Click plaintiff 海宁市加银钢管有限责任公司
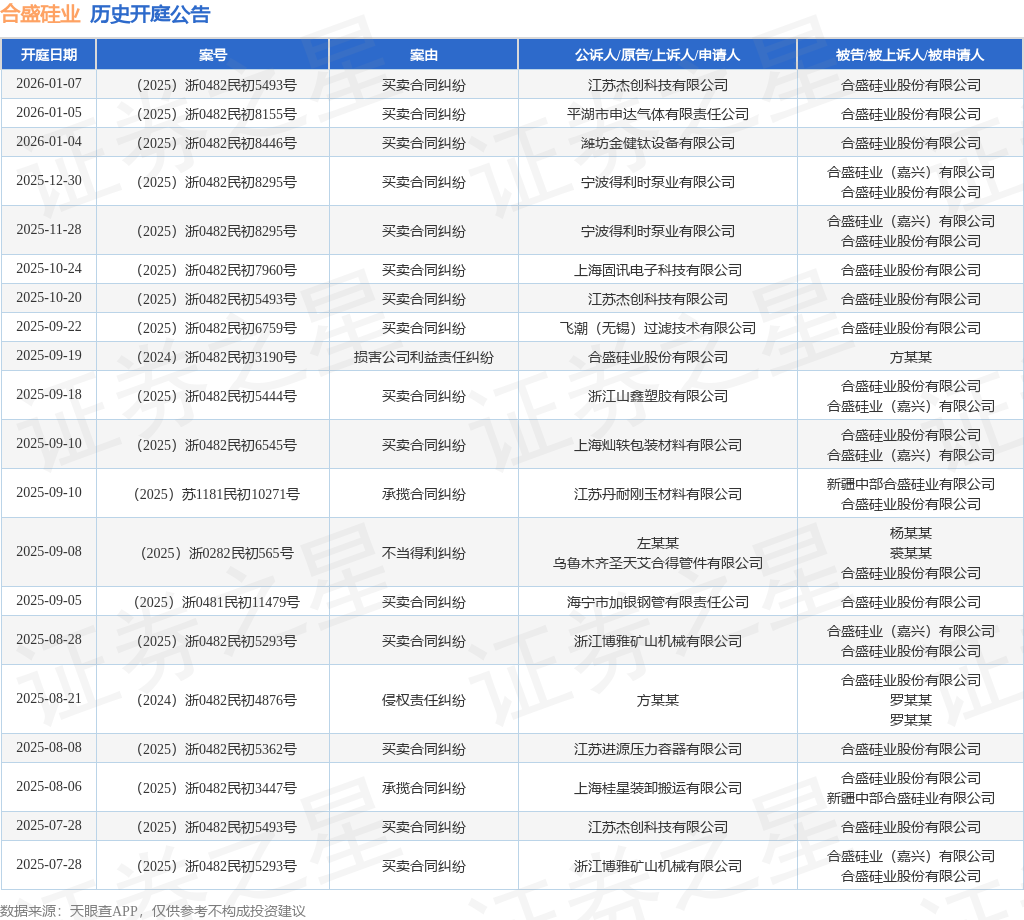Screen dimensions: 1024x920 (x=658, y=602)
